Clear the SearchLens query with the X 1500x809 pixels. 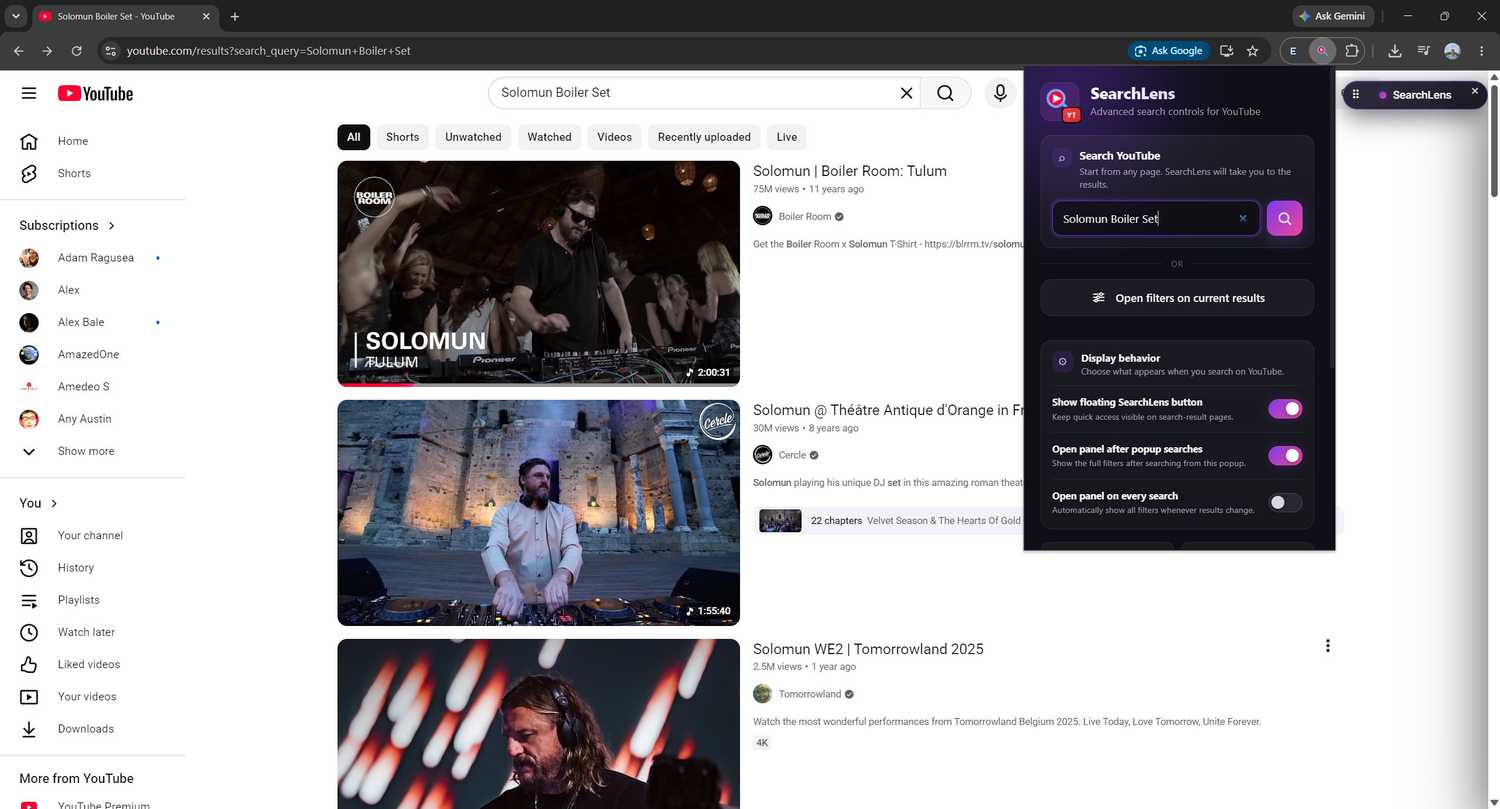1243,218
